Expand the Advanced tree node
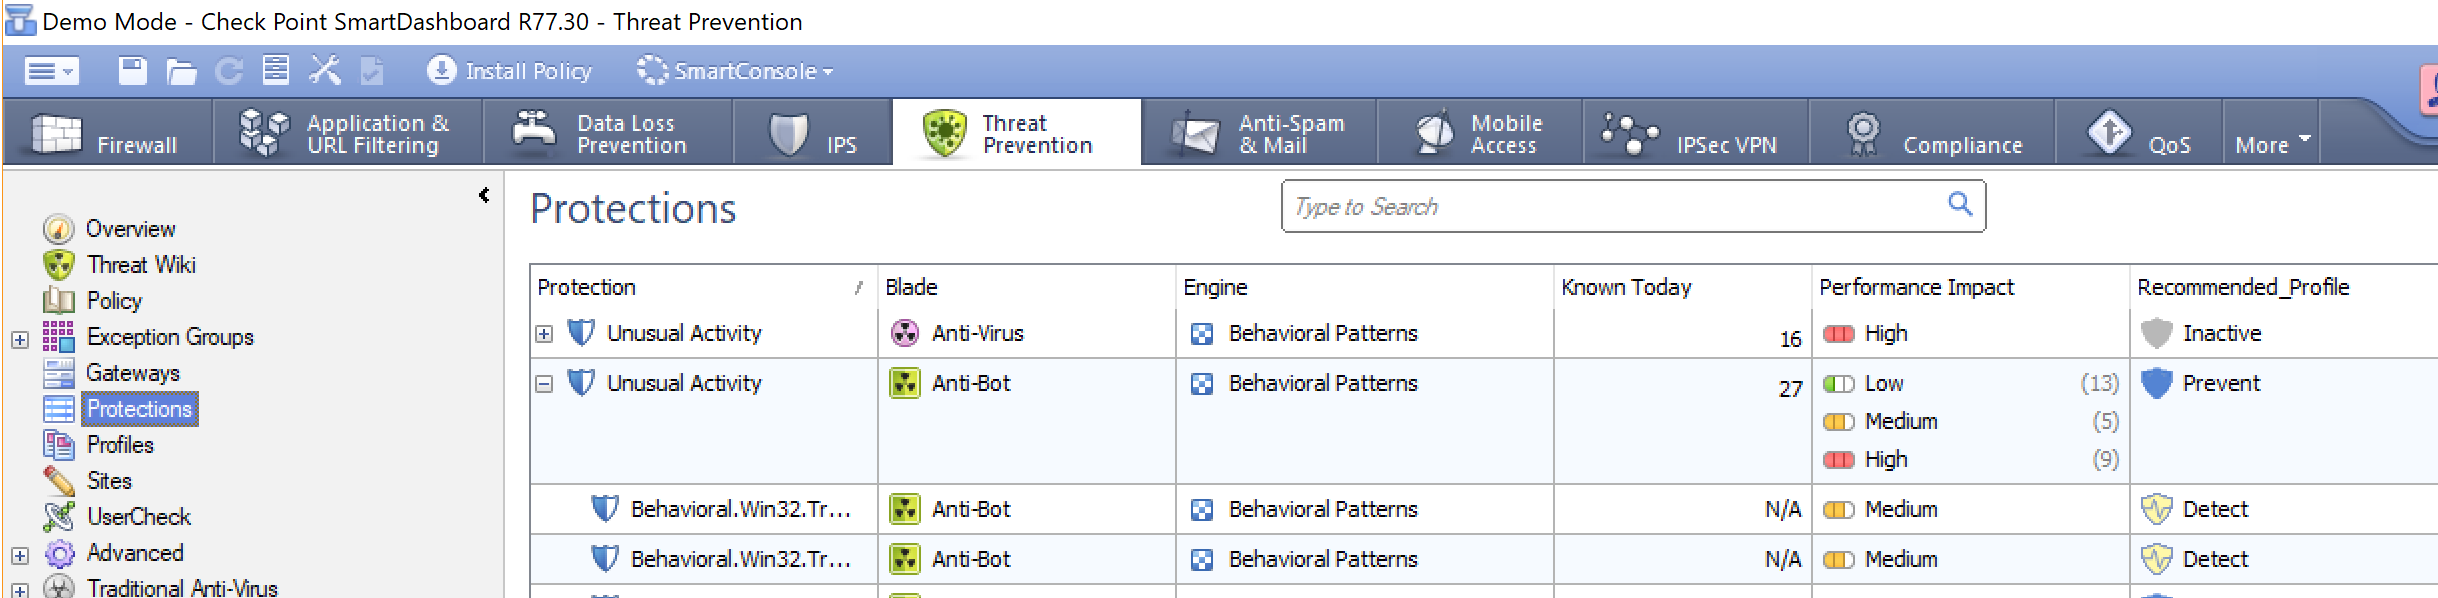This screenshot has width=2438, height=598. tap(20, 555)
